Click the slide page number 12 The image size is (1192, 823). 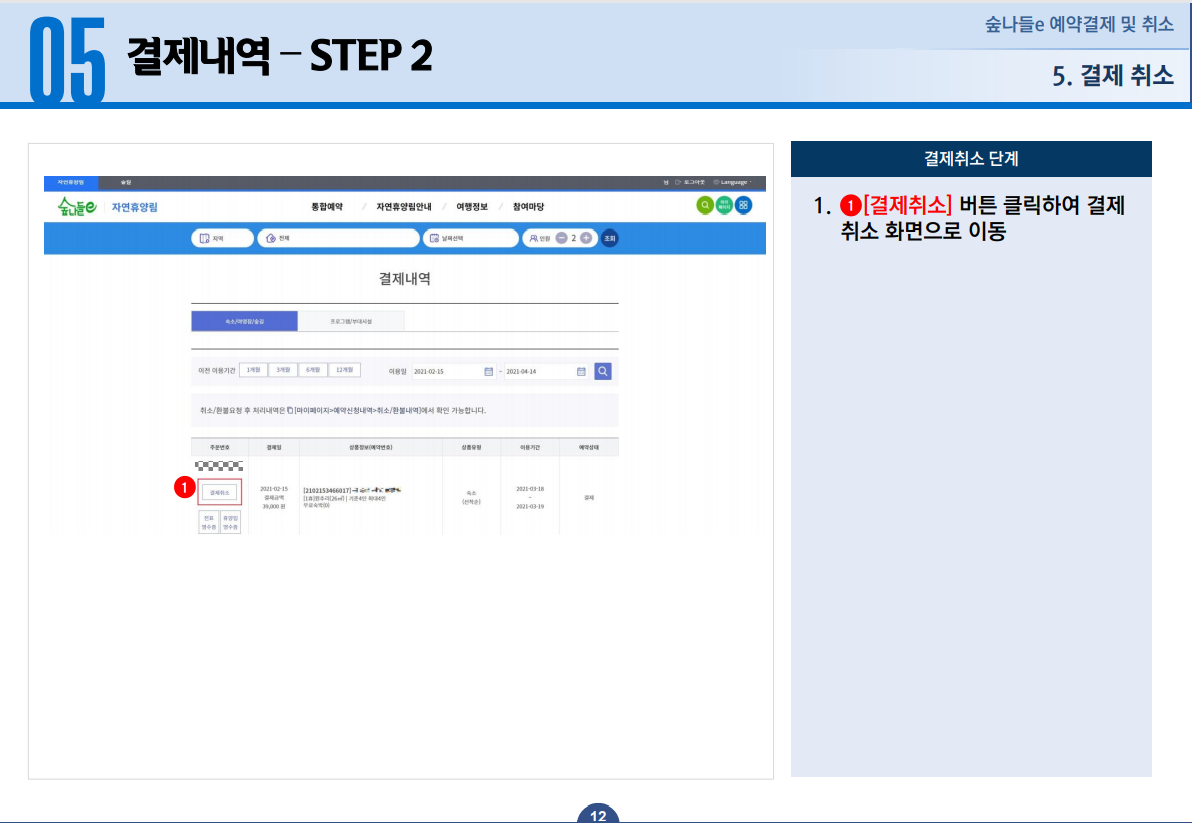[x=598, y=815]
